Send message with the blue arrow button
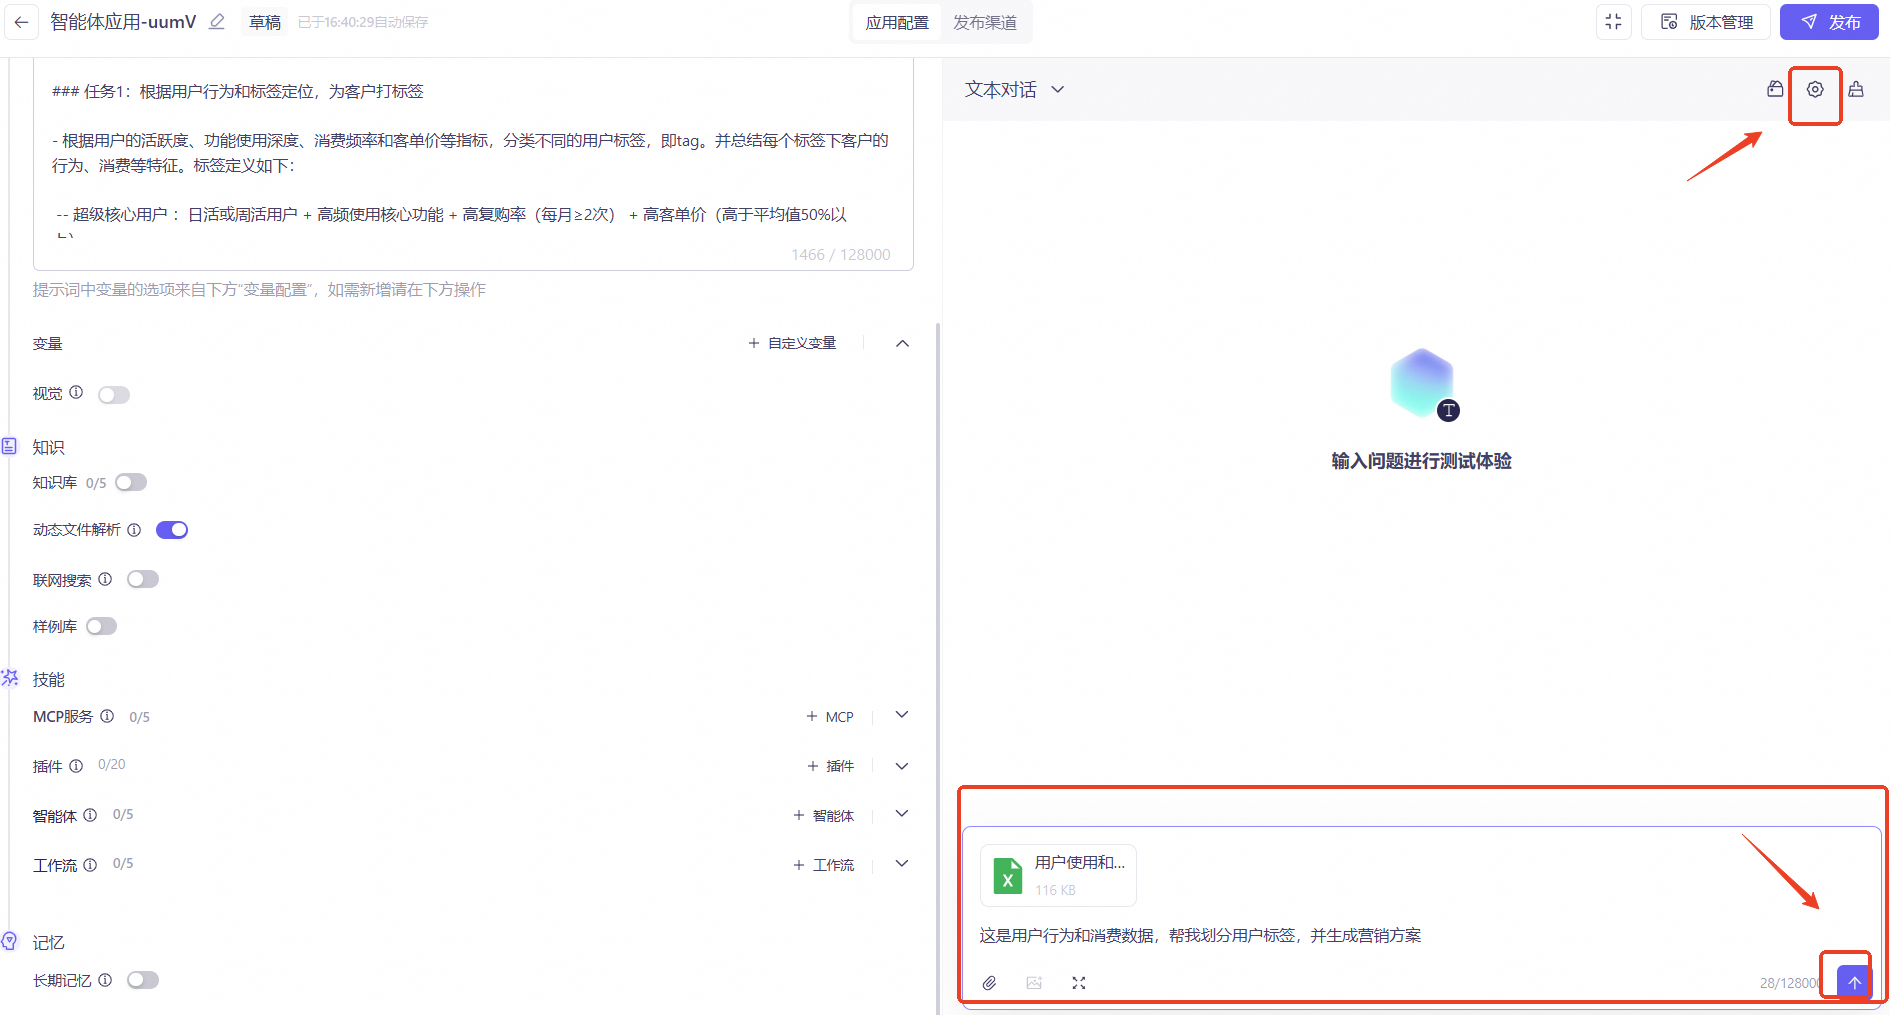The height and width of the screenshot is (1015, 1890). (1853, 982)
